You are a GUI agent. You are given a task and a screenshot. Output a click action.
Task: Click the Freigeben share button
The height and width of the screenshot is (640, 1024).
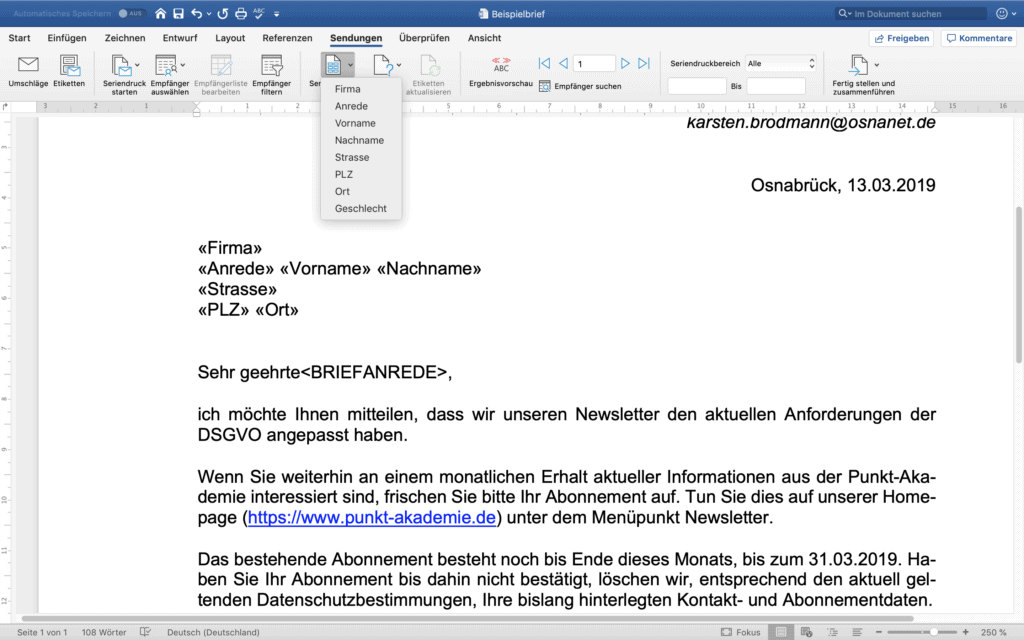[x=901, y=39]
